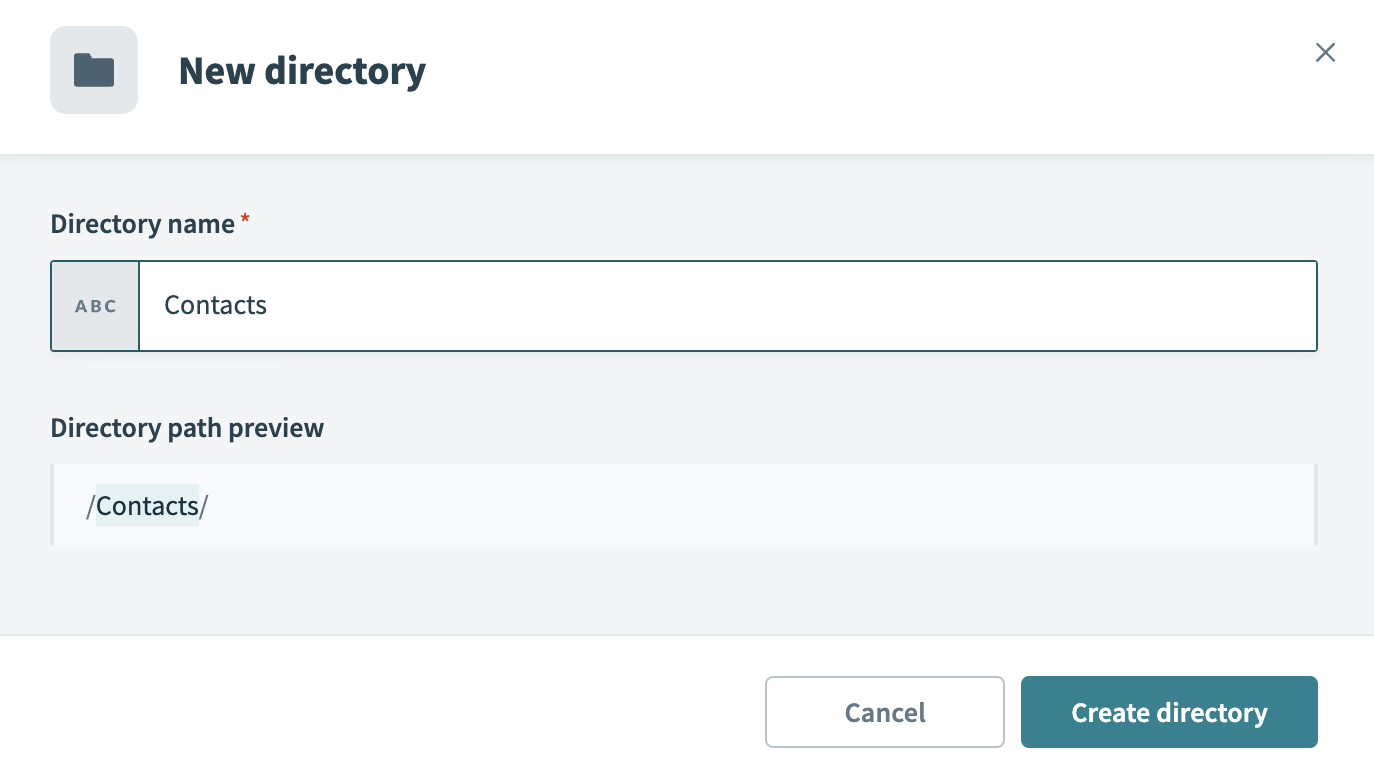
Task: Click the Directory name label
Action: pyautogui.click(x=143, y=224)
